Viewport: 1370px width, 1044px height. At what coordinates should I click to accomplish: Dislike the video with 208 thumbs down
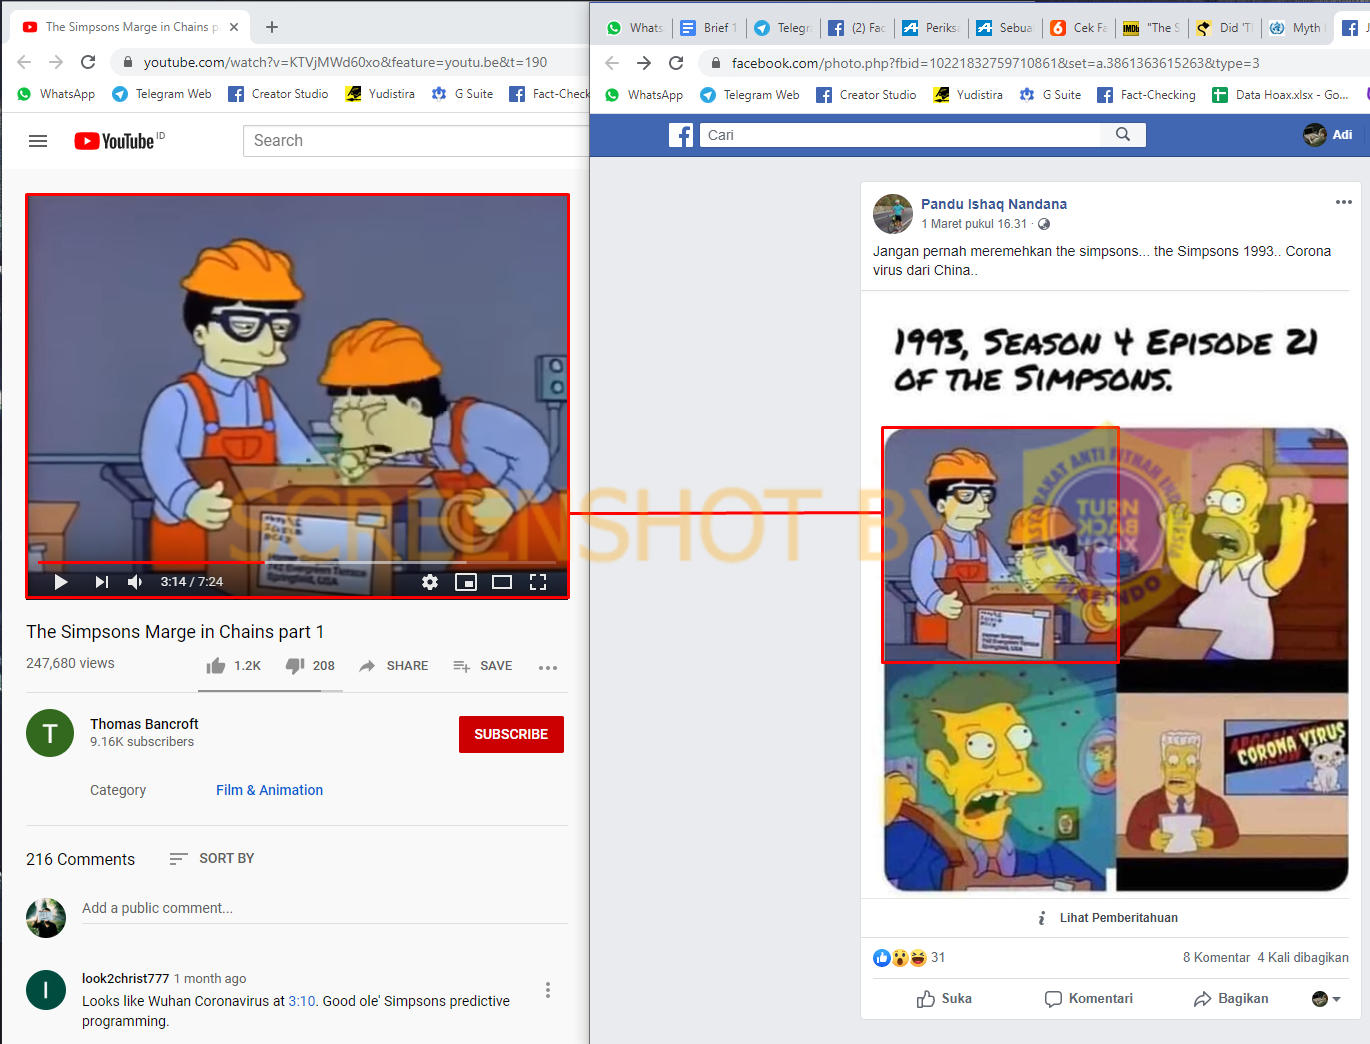pyautogui.click(x=310, y=666)
